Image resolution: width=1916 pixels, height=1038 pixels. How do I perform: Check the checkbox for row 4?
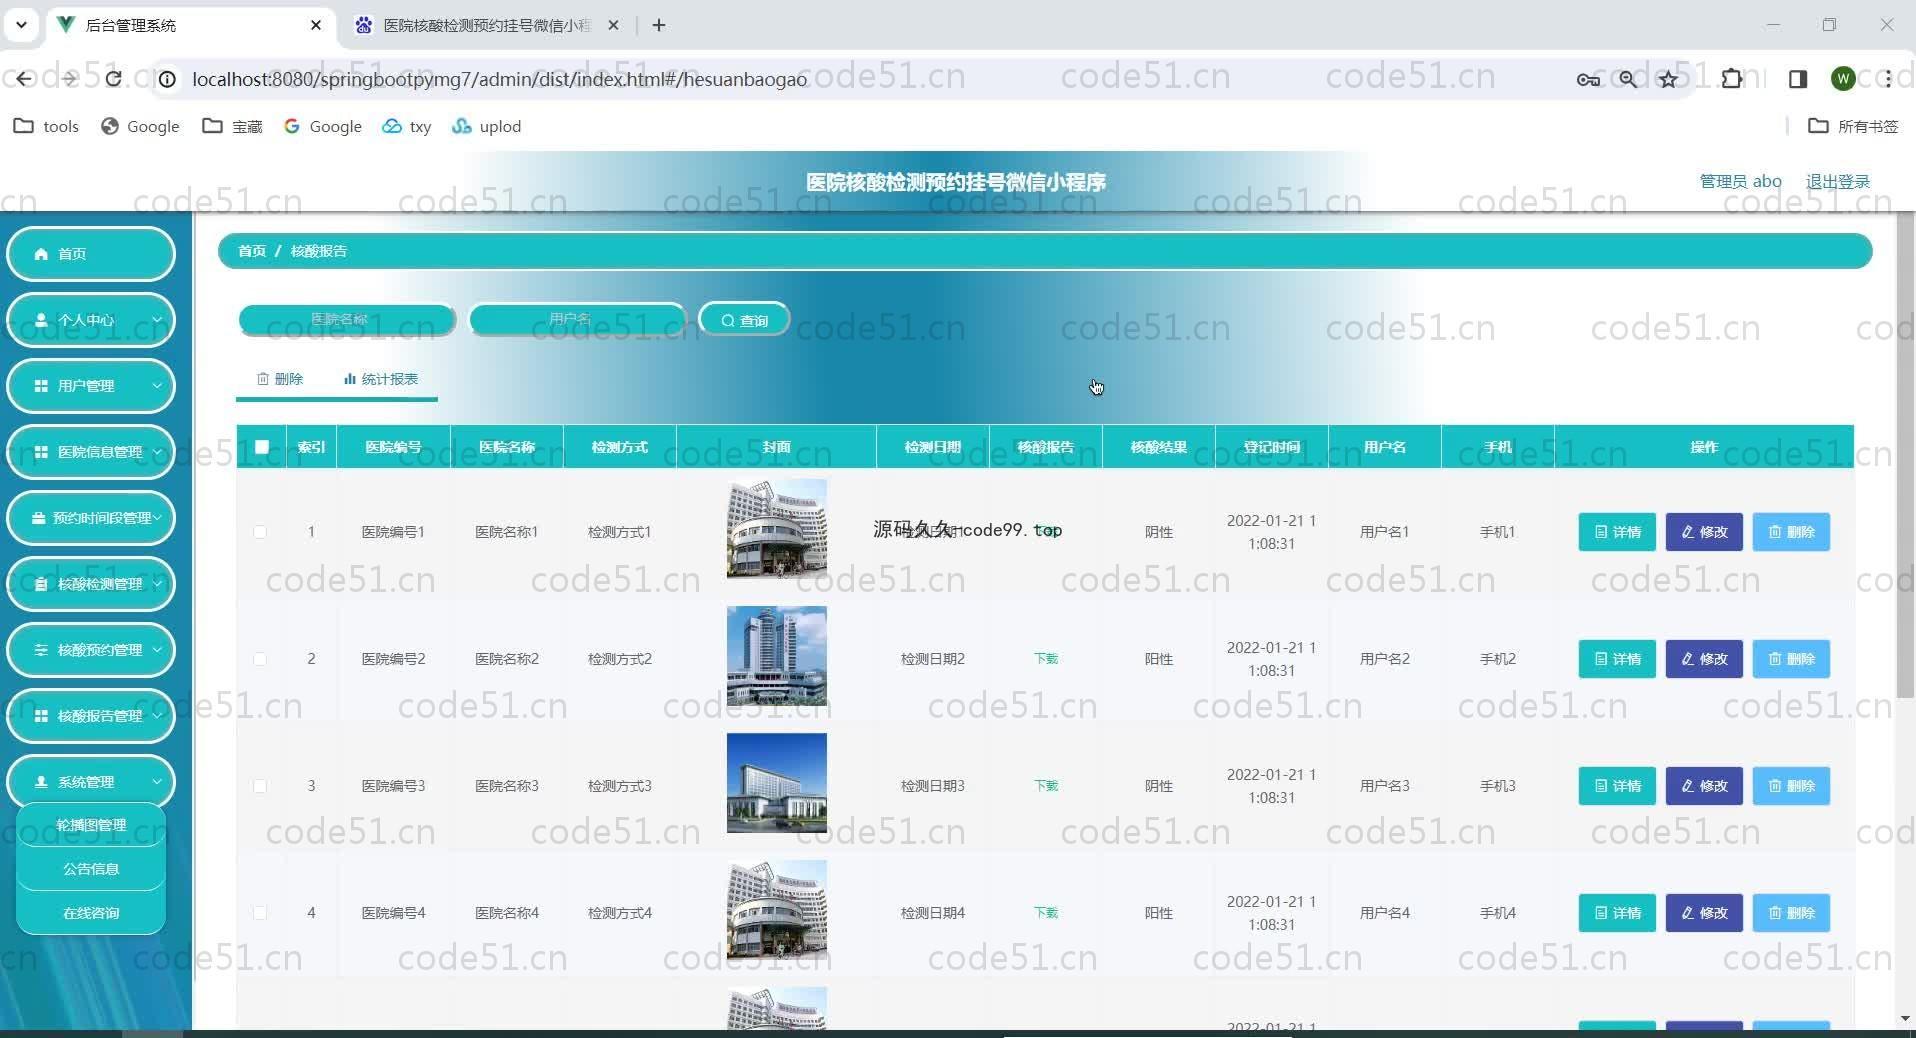[260, 913]
